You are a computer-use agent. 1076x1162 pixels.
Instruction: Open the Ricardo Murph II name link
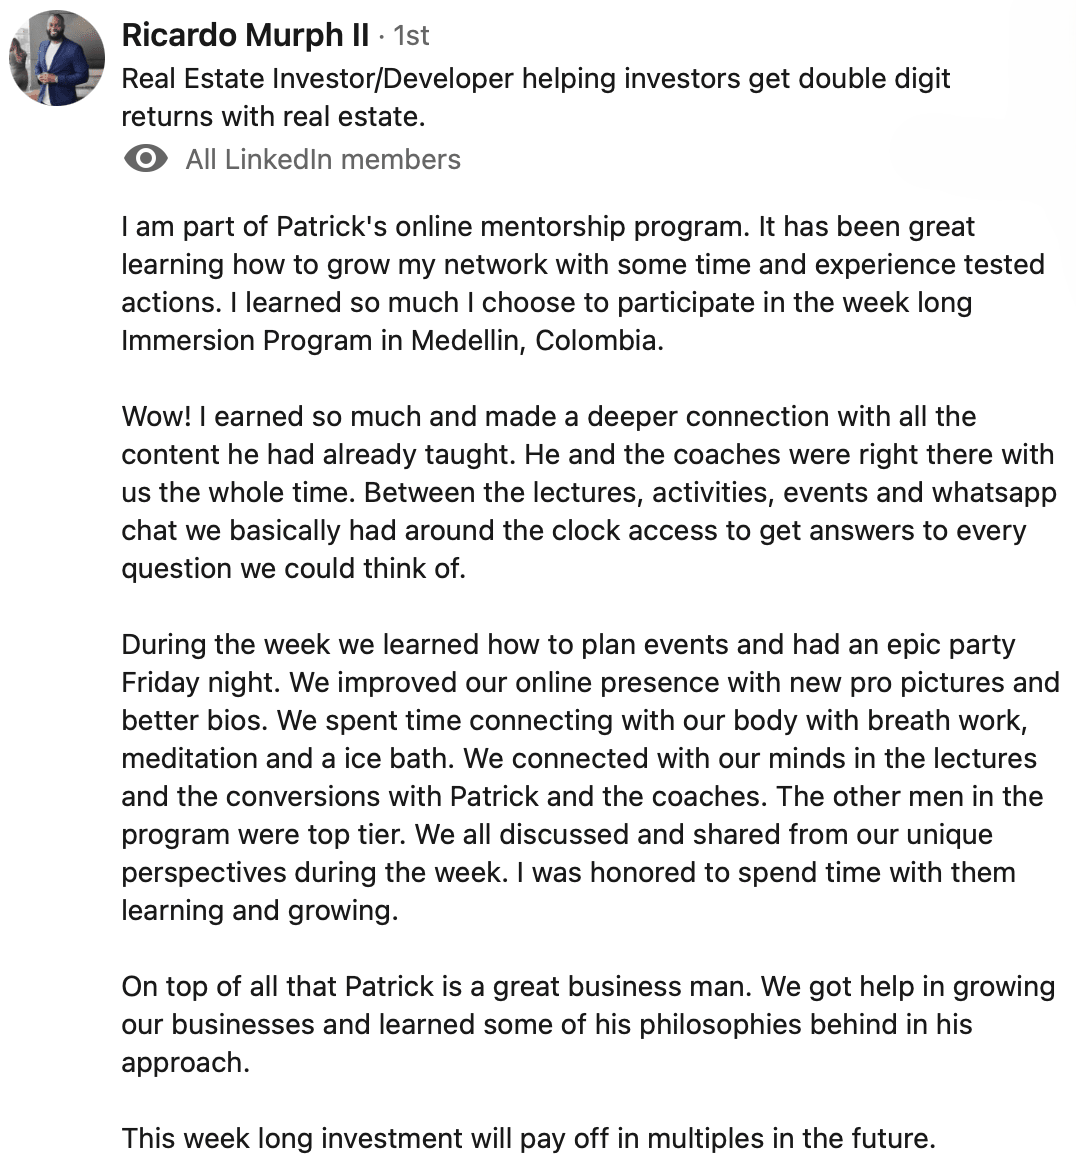245,36
